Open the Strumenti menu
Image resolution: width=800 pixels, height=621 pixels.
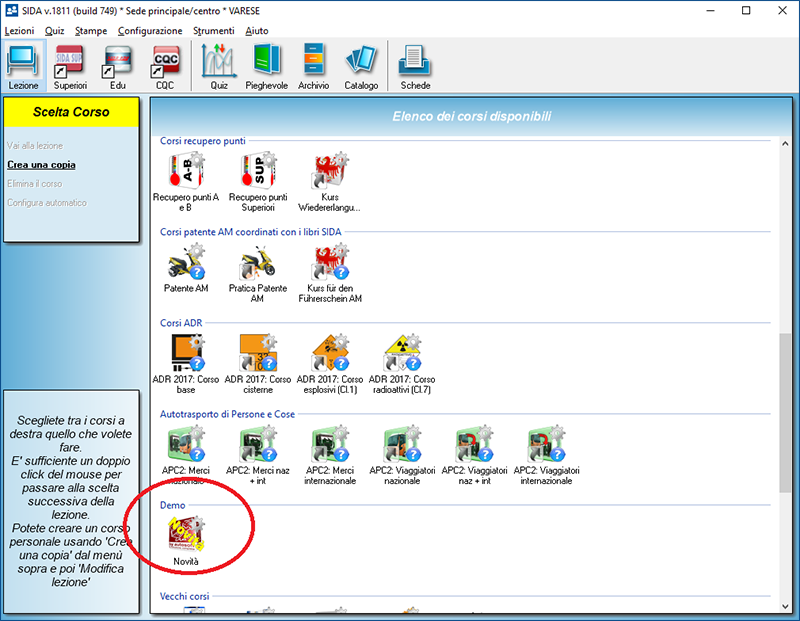(x=214, y=31)
